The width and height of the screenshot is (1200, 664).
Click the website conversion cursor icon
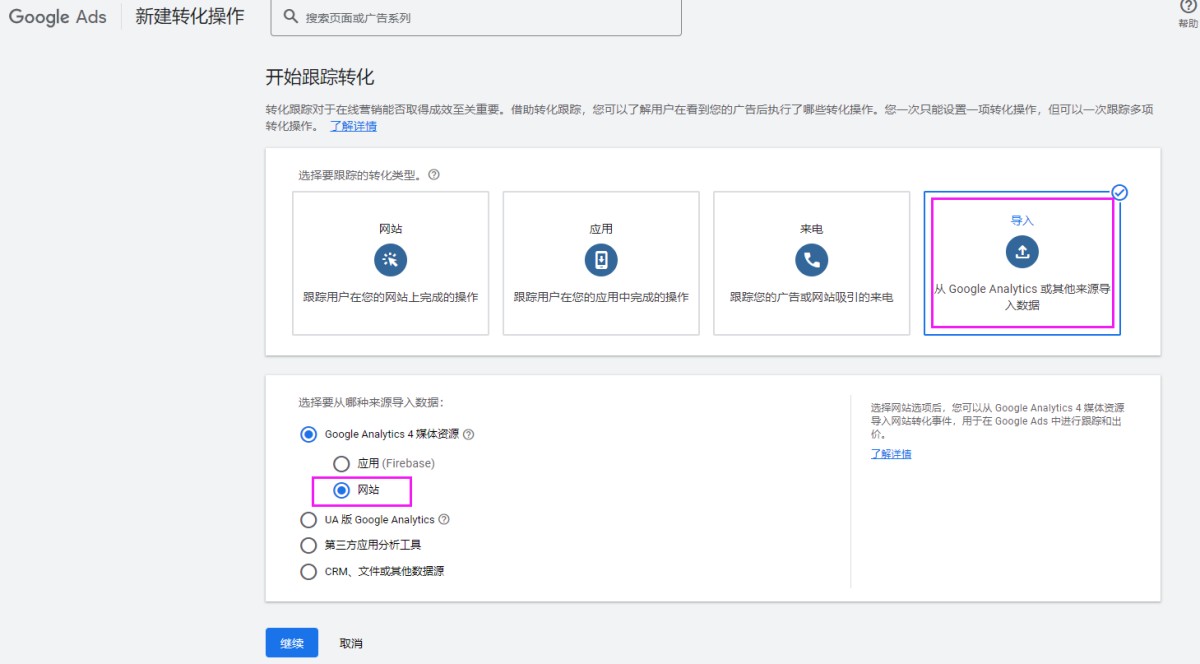pyautogui.click(x=390, y=261)
